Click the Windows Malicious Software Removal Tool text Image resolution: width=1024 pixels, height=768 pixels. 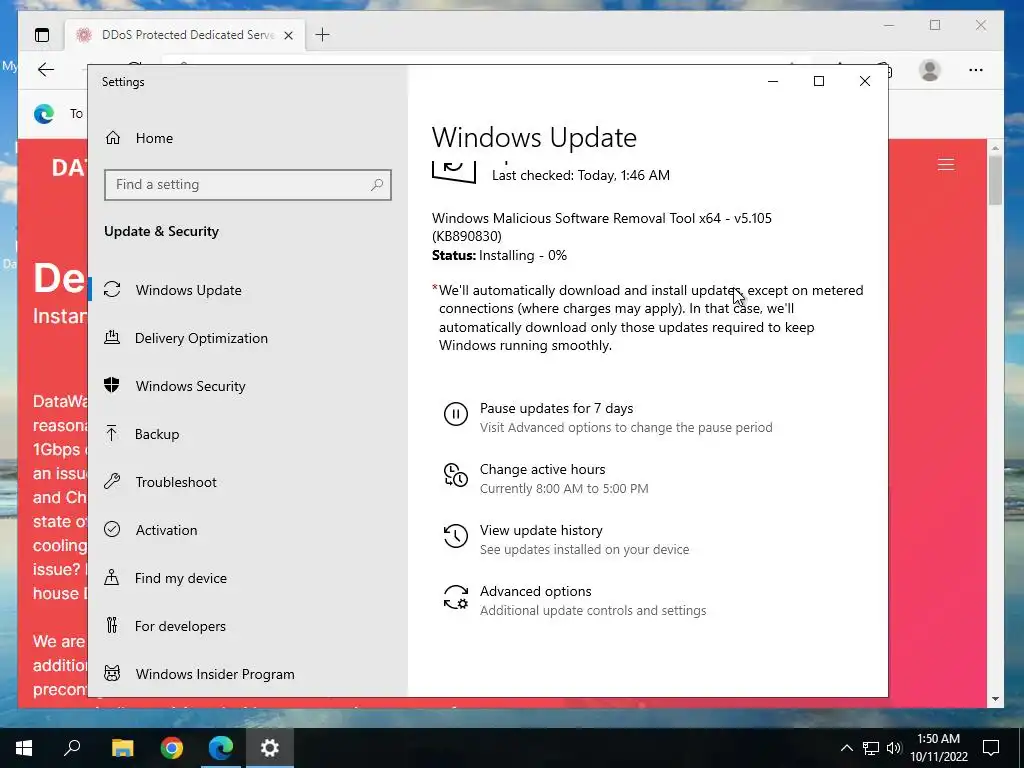(x=601, y=227)
